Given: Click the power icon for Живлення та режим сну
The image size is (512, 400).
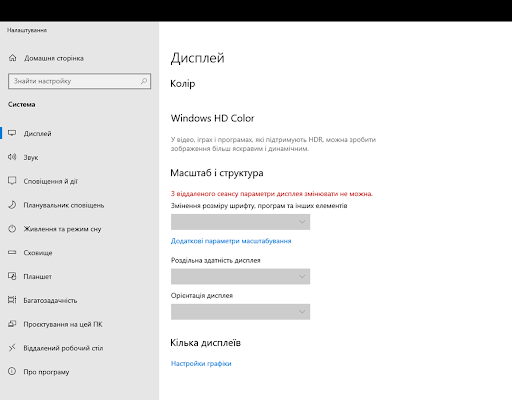Looking at the screenshot, I should 12,229.
